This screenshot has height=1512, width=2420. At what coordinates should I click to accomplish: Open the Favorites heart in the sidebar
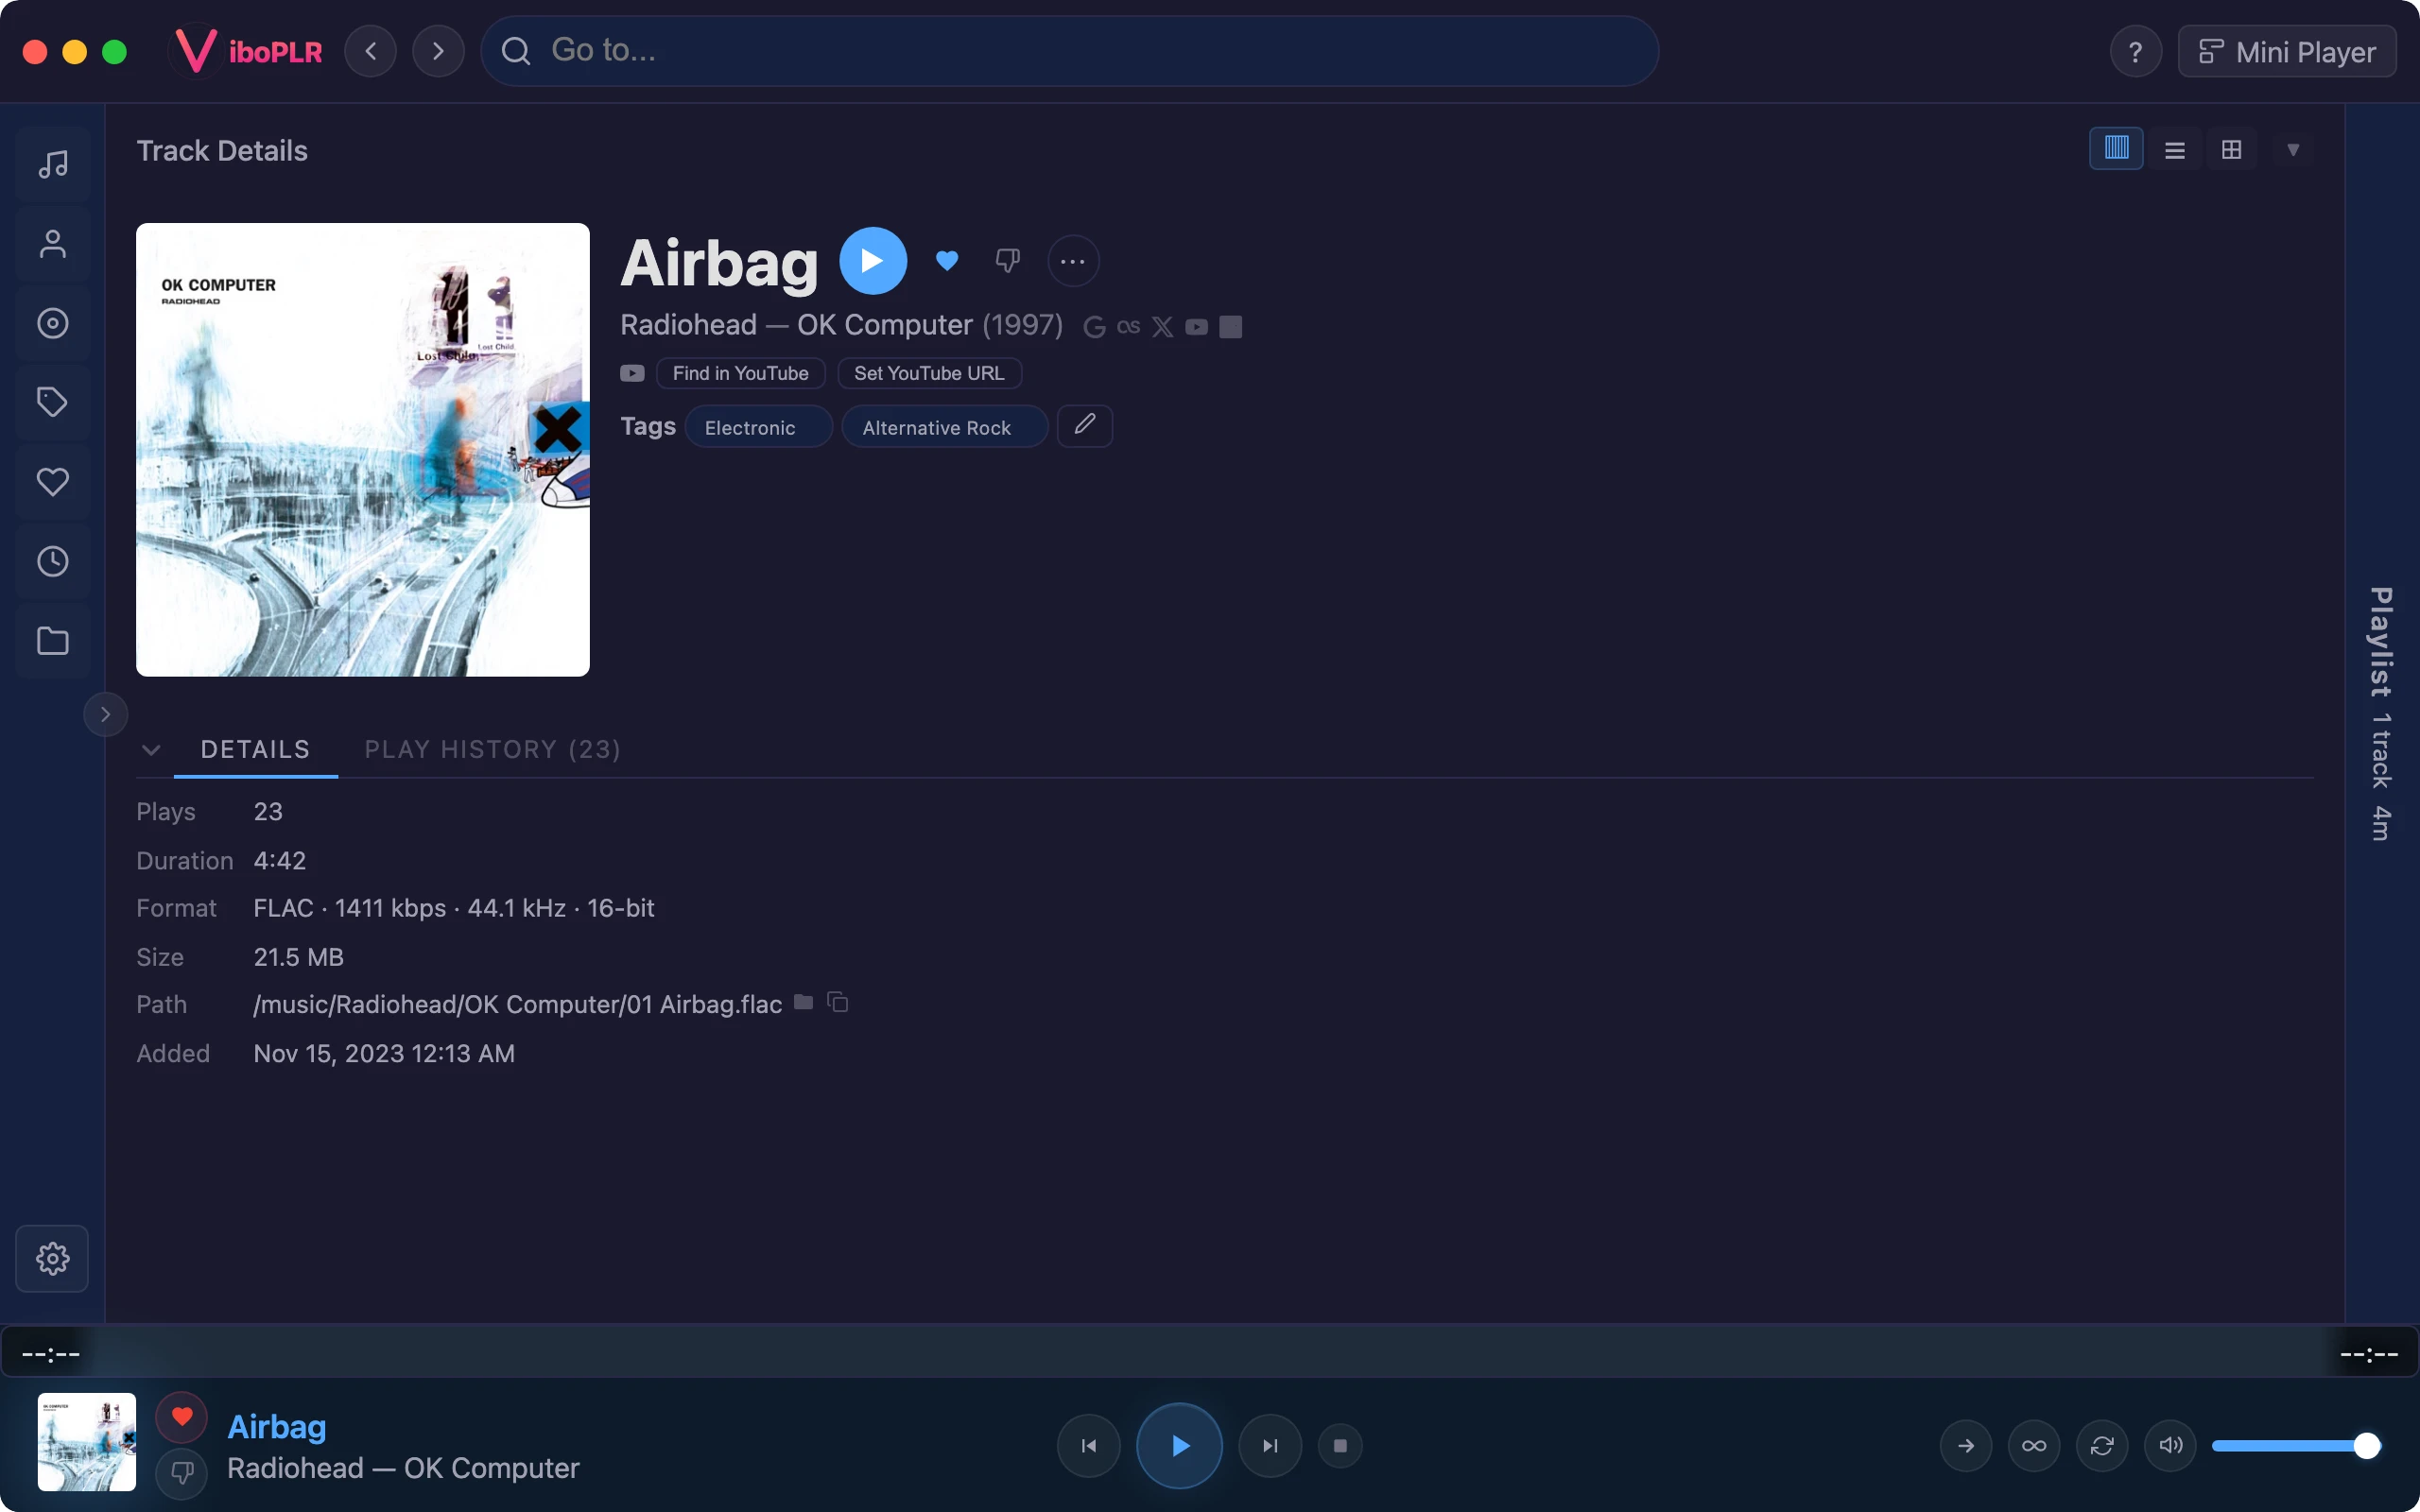coord(53,482)
